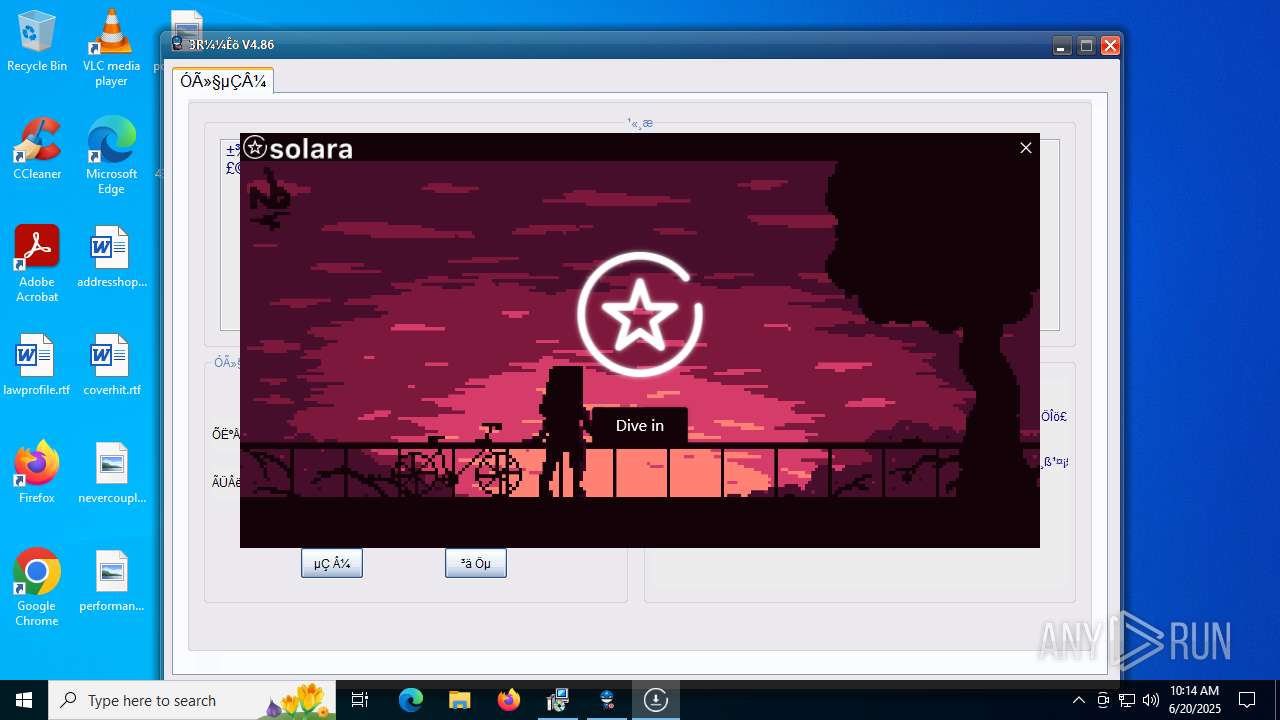
Task: Show hidden system tray icons
Action: coord(1078,700)
